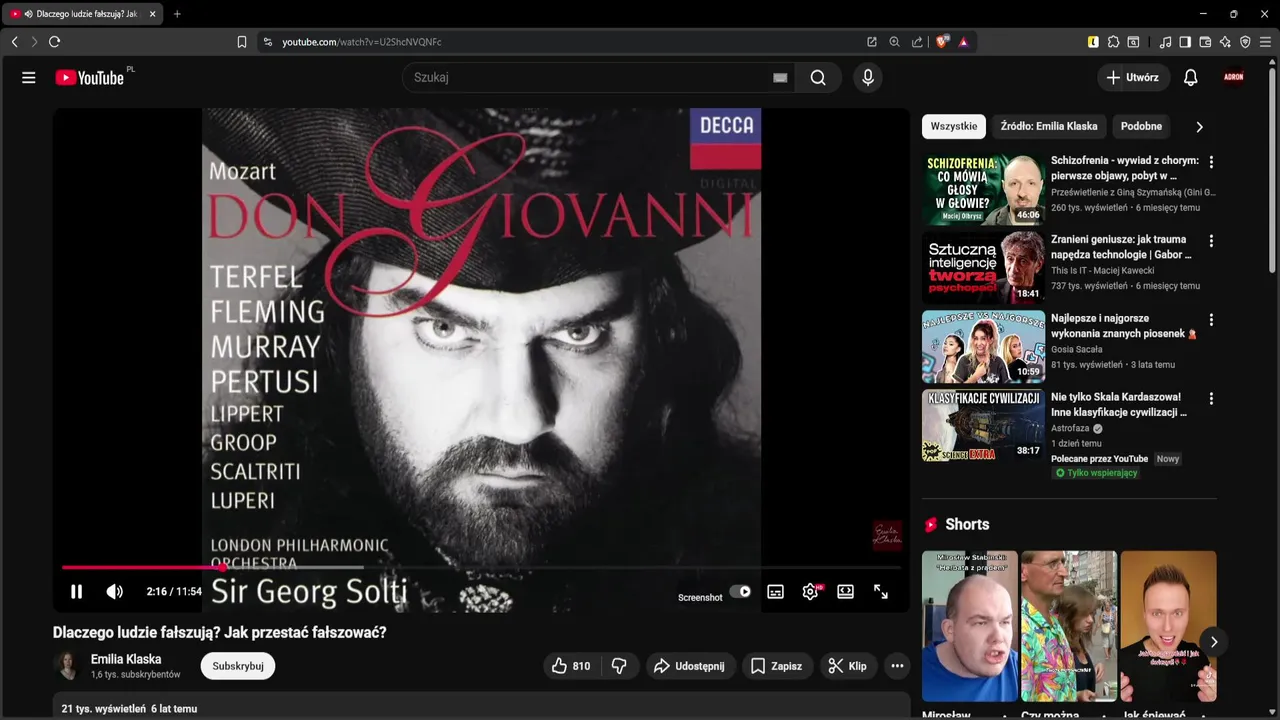1280x720 pixels.
Task: Open the Emilia Klaska channel link
Action: (126, 659)
